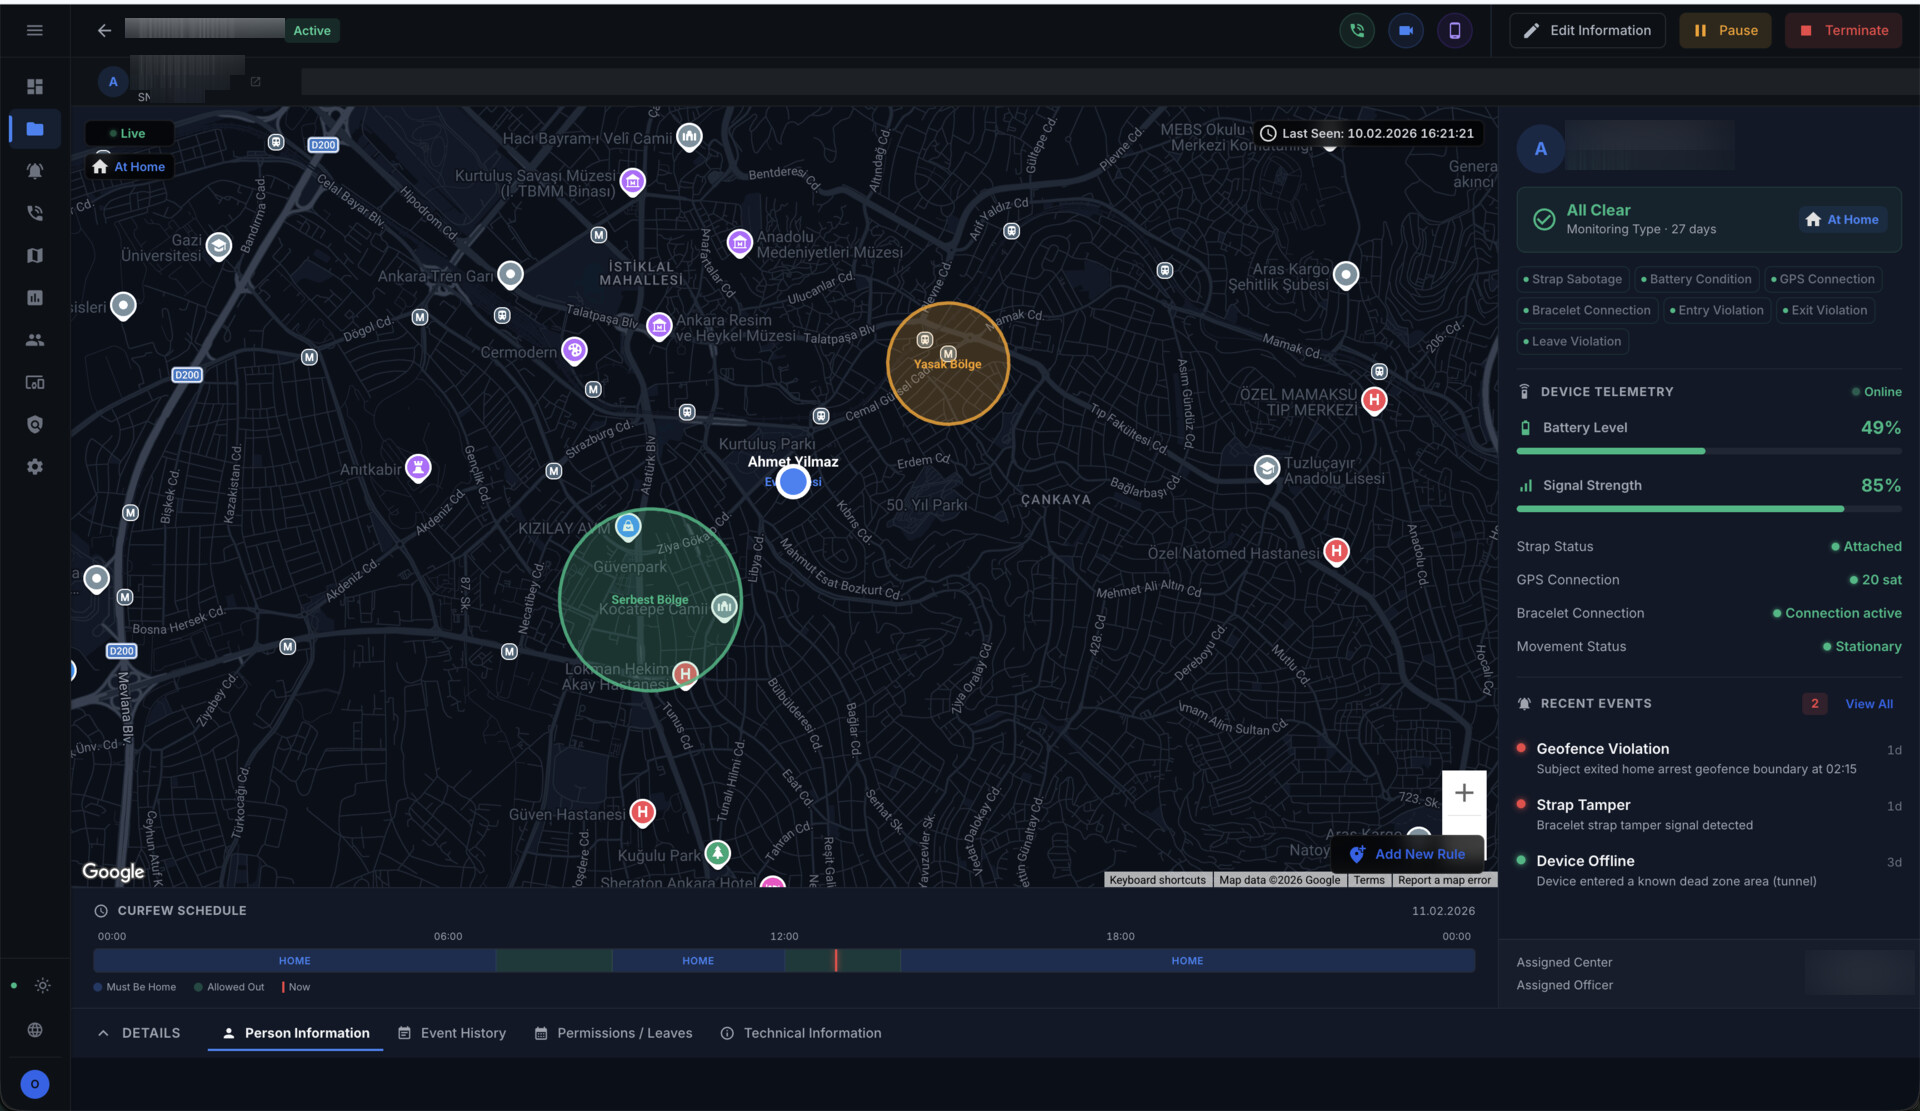
Task: Click the language globe icon in sidebar
Action: pyautogui.click(x=35, y=1030)
